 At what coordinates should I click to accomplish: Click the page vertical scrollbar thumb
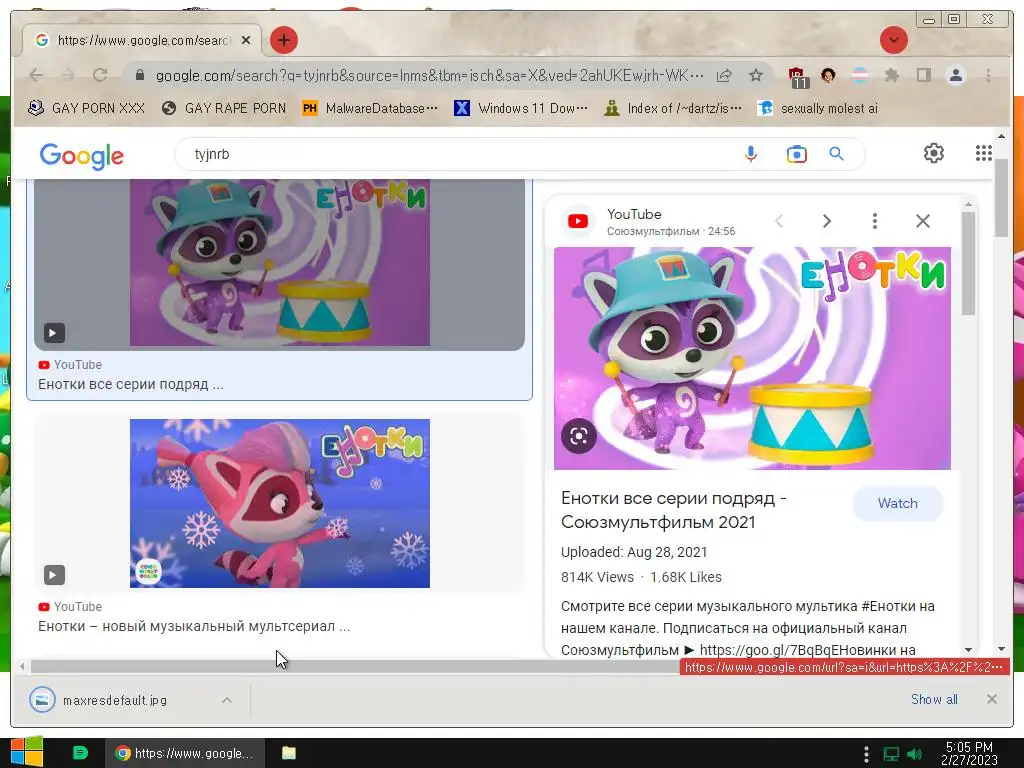click(1001, 197)
